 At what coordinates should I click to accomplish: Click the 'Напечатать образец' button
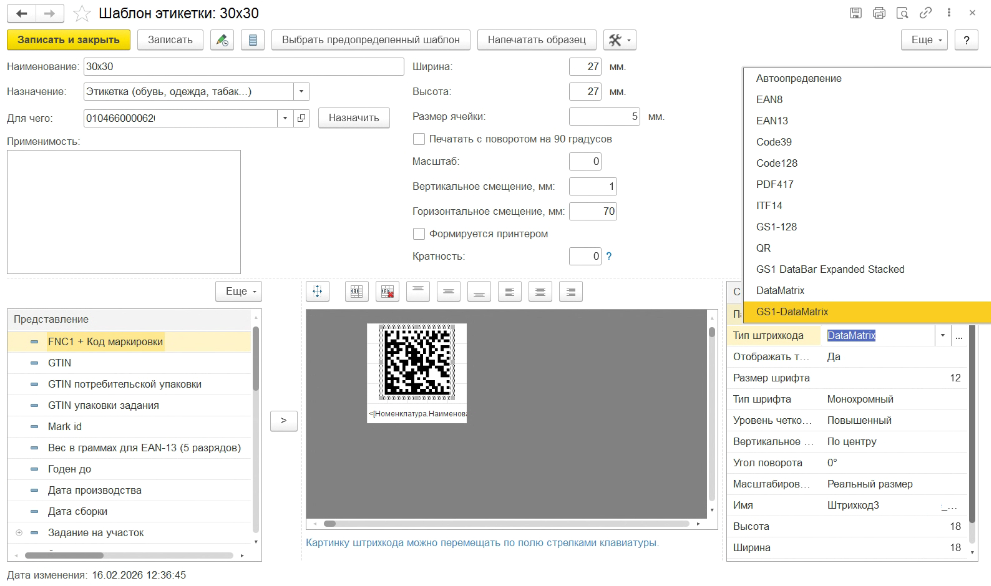[x=536, y=40]
